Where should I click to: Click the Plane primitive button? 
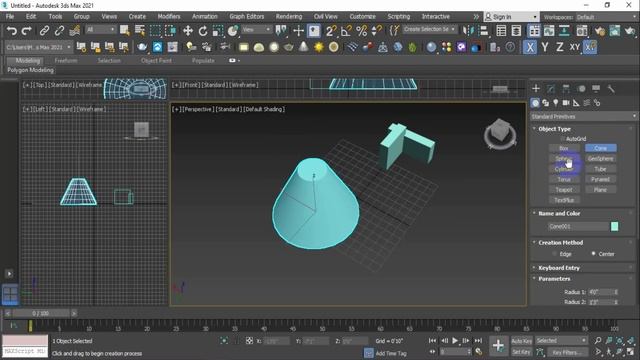(600, 190)
